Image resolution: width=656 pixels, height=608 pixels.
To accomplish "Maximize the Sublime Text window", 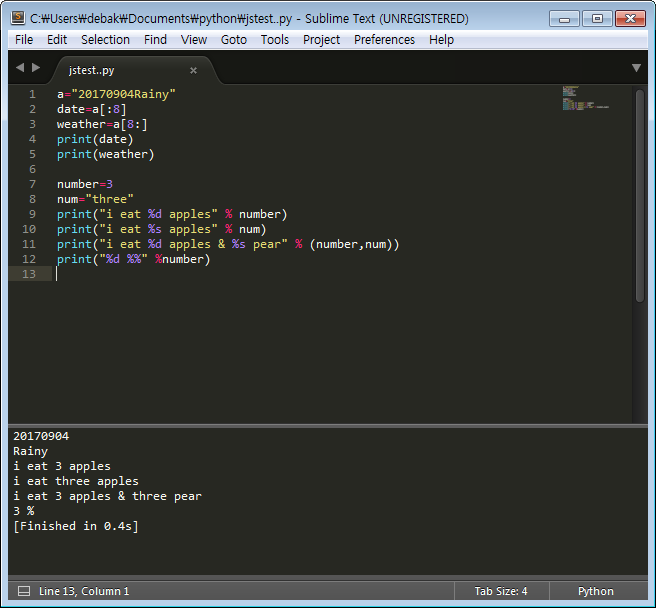I will (597, 19).
